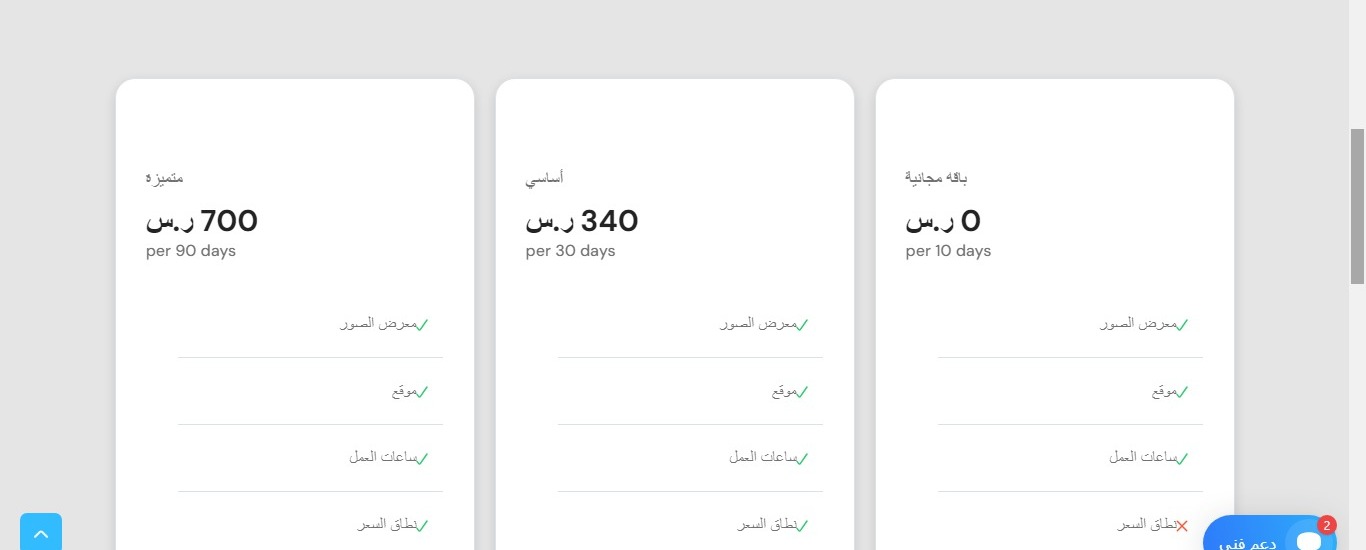Click the checkmark beside معرض الصور in the 700 plan

point(422,325)
